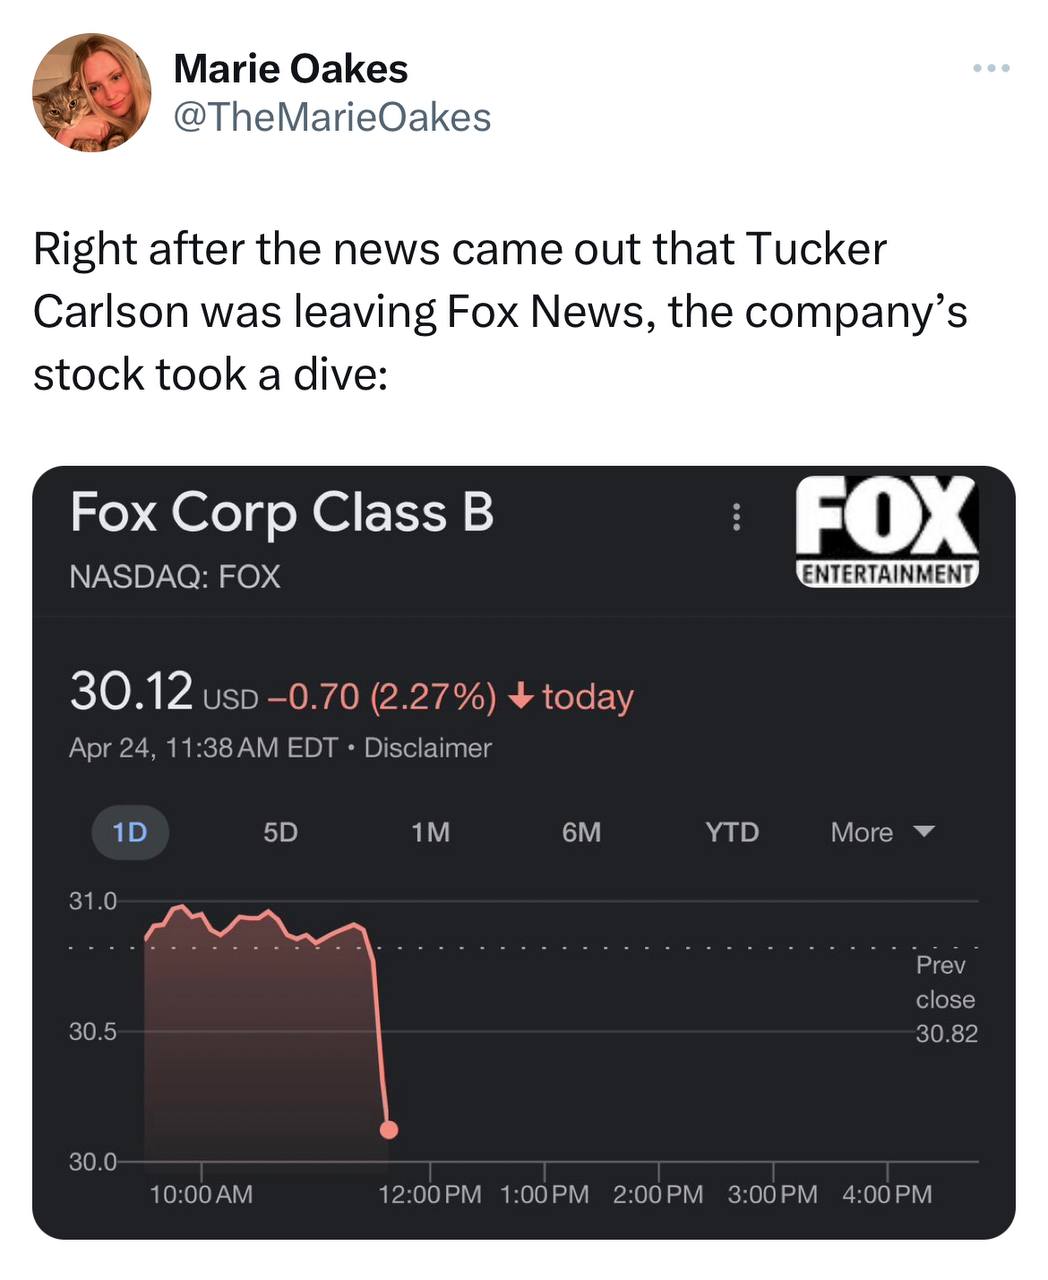The image size is (1048, 1280).
Task: Click the 12:00 PM time axis label
Action: point(430,1194)
